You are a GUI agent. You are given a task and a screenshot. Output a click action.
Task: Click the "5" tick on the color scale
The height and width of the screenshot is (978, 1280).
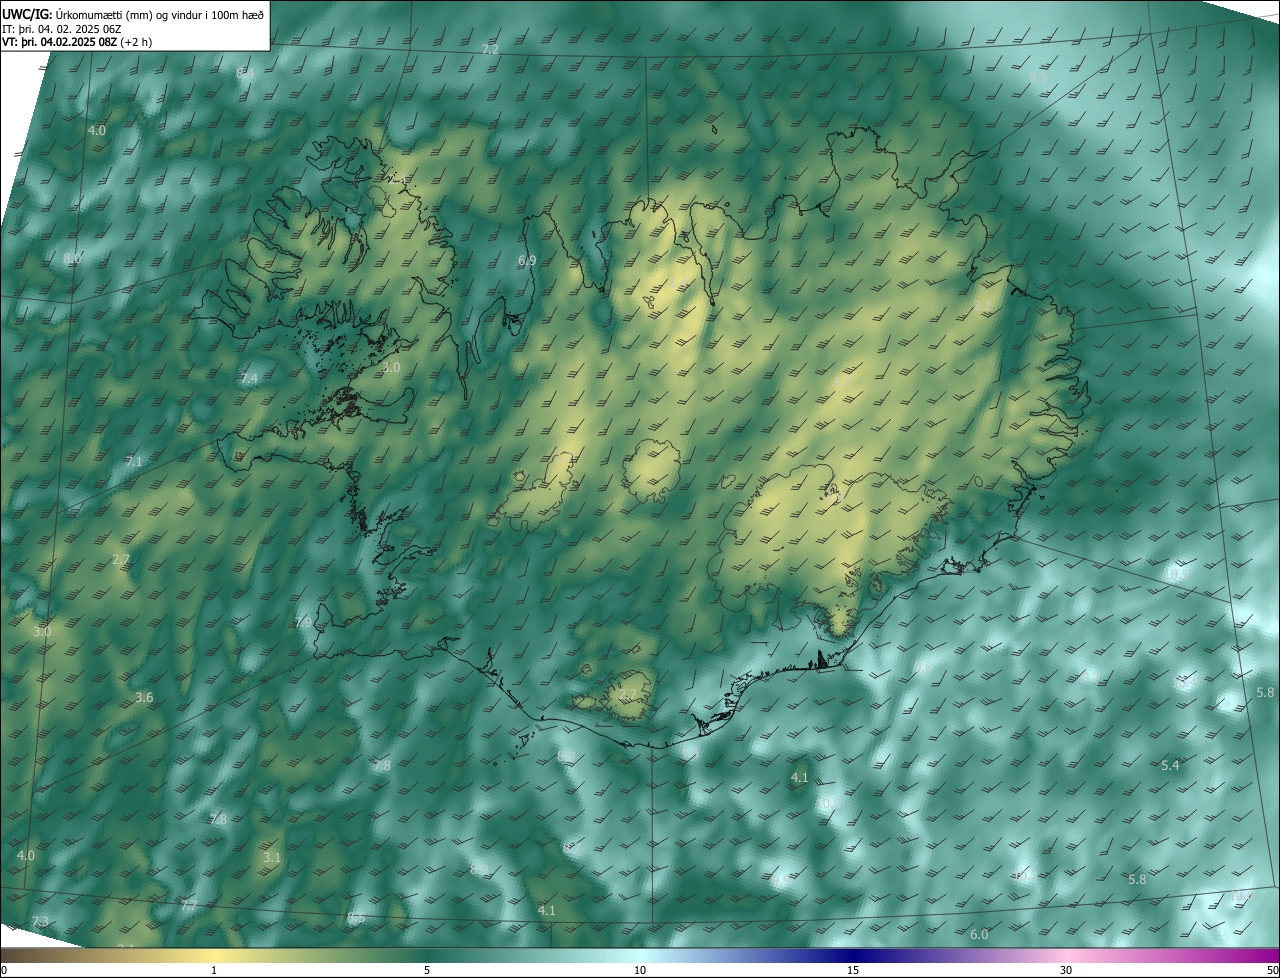pyautogui.click(x=427, y=970)
